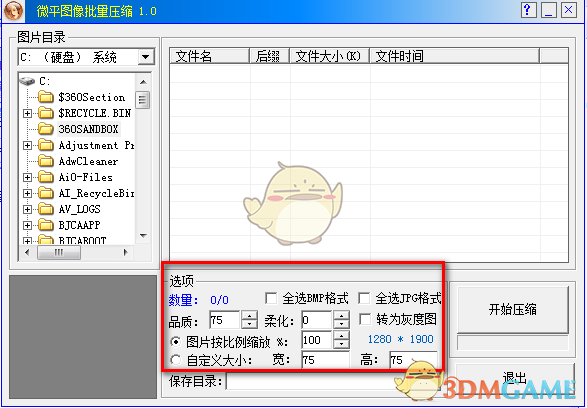
Task: Expand the AiO-Files tree node
Action: point(27,177)
